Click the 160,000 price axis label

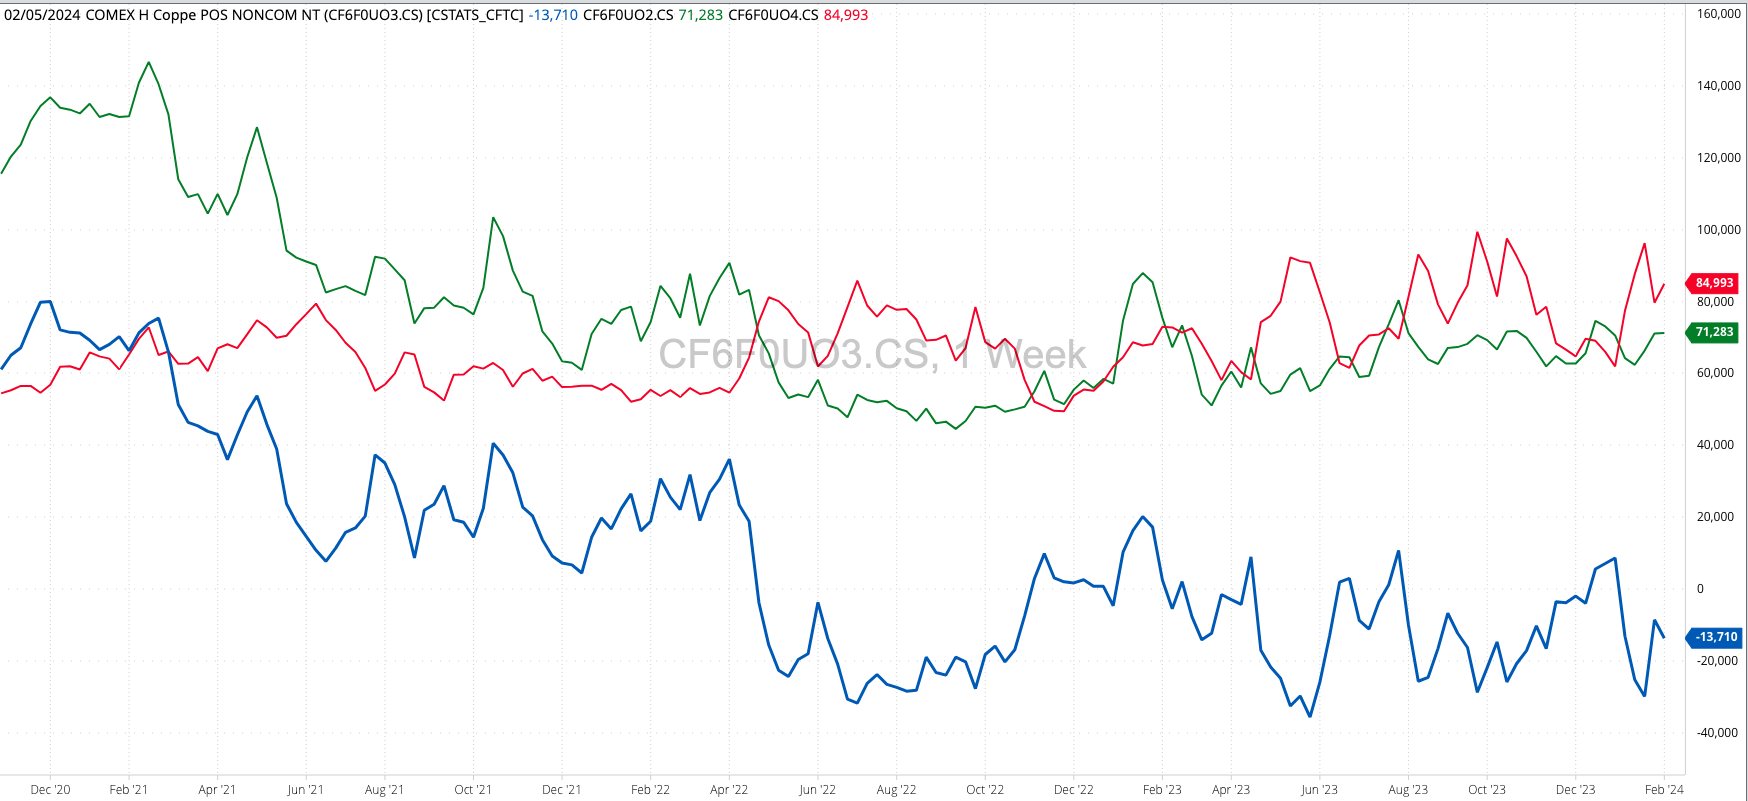pos(1718,14)
